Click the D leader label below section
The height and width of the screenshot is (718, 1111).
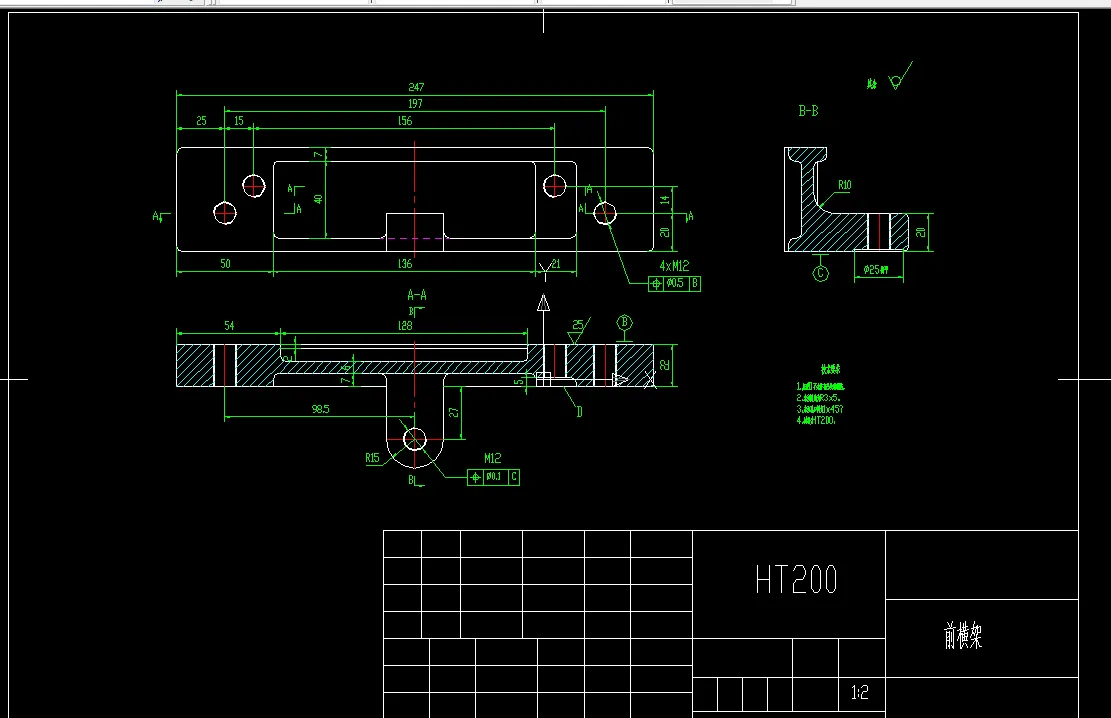coord(579,412)
